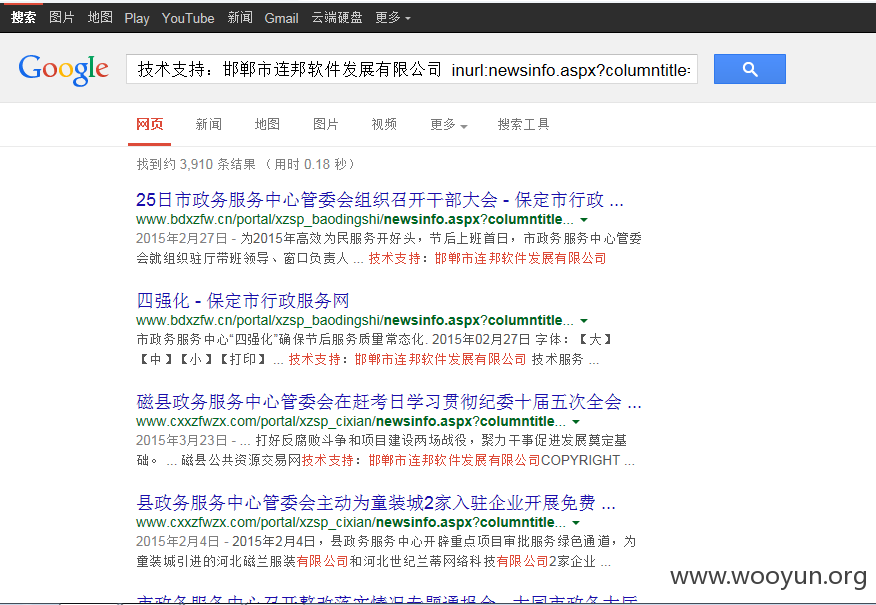Viewport: 876px width, 605px height.
Task: Click snippet date 2015年2月27日
Action: 182,239
